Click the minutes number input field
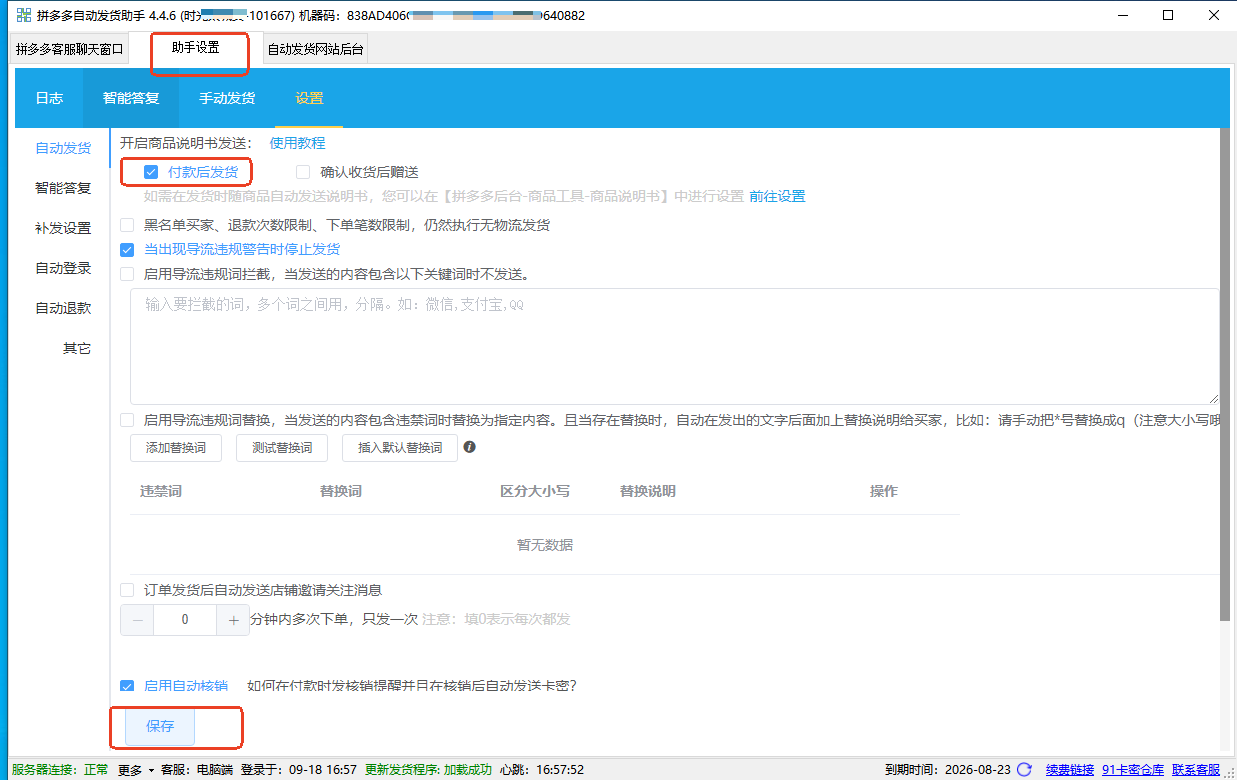This screenshot has width=1237, height=780. [185, 620]
